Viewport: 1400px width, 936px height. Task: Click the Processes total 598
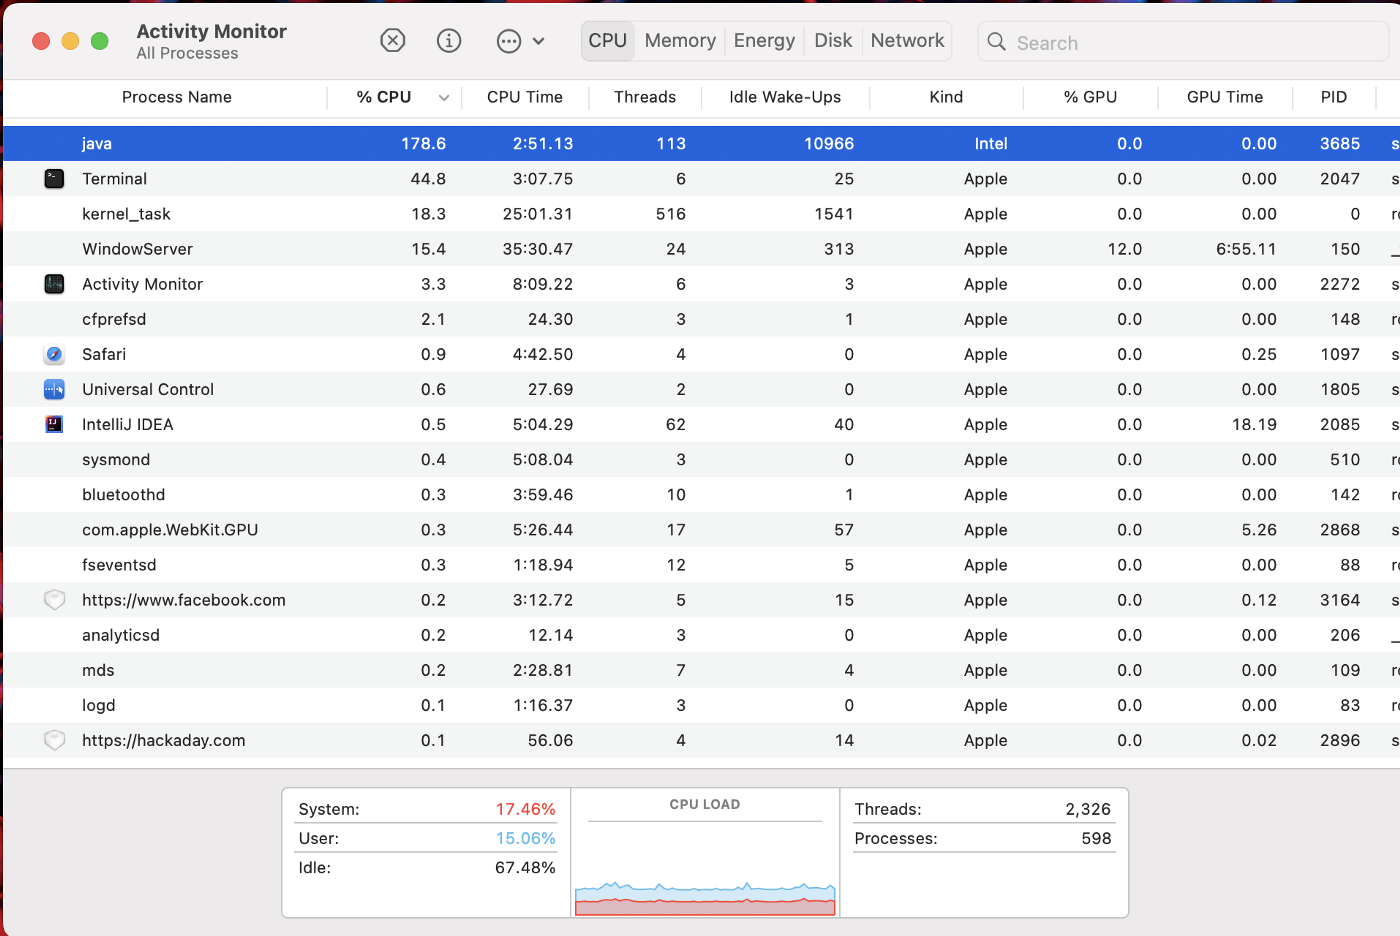click(1096, 838)
